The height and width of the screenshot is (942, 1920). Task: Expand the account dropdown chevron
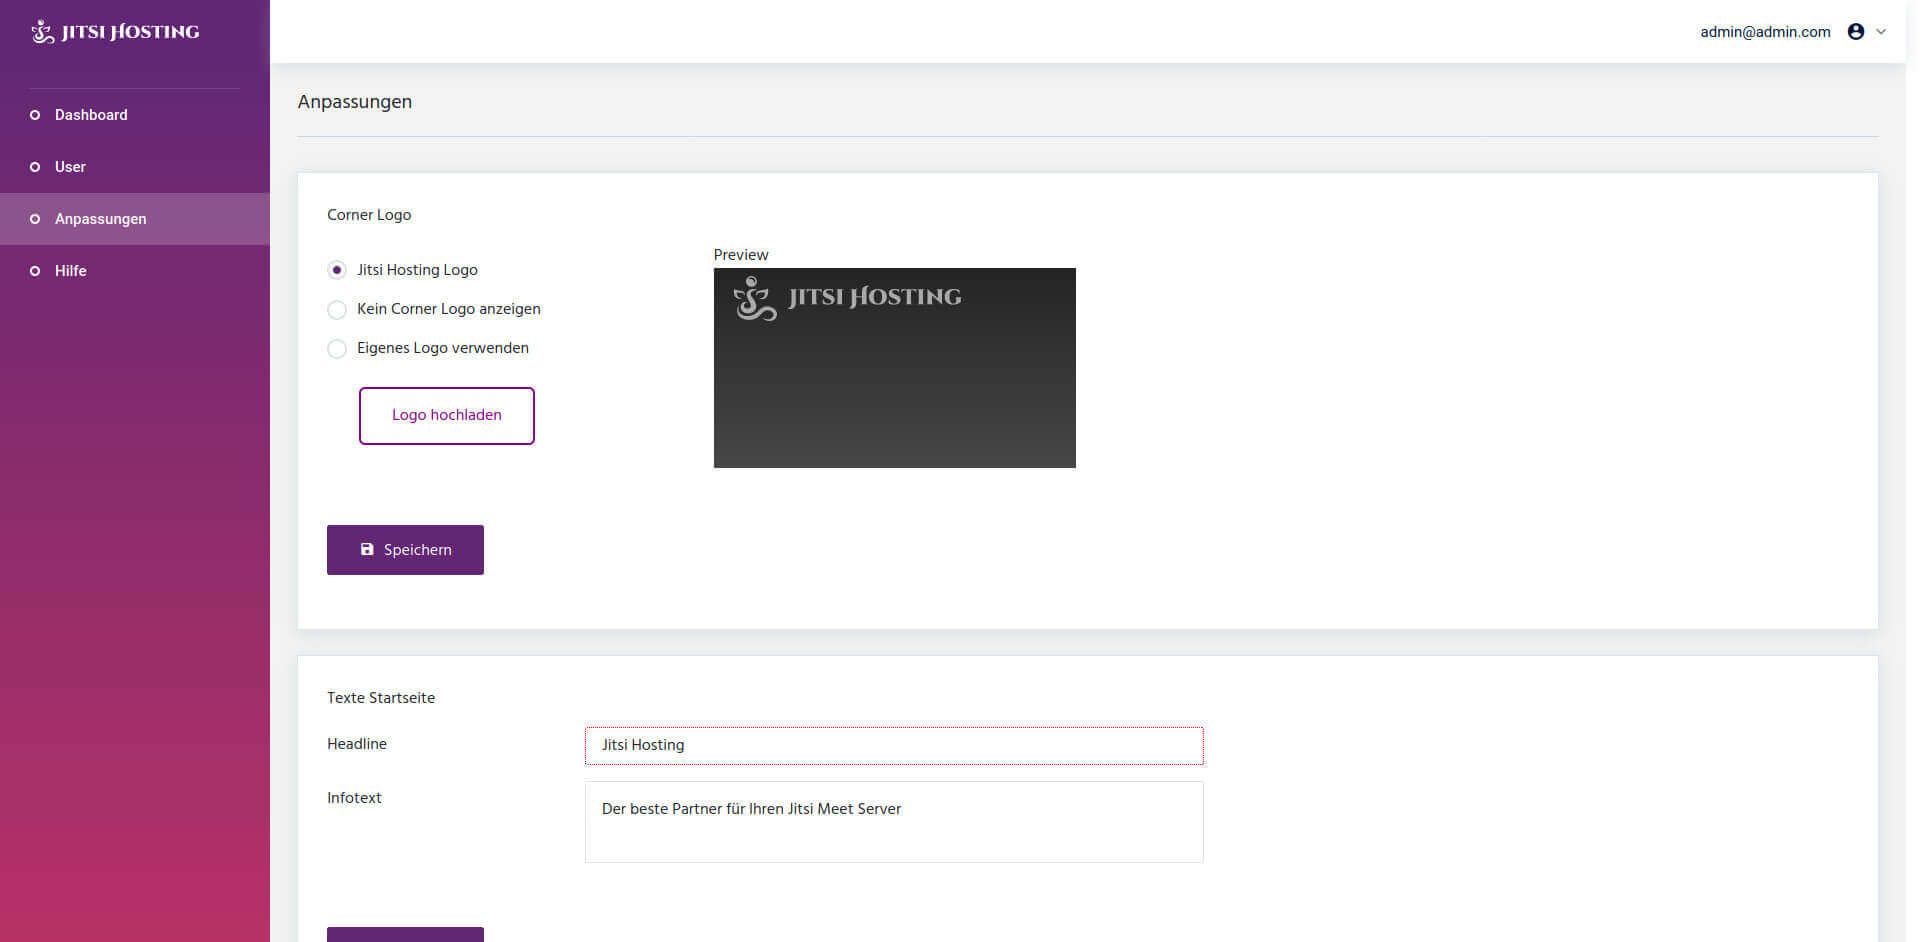(1881, 32)
